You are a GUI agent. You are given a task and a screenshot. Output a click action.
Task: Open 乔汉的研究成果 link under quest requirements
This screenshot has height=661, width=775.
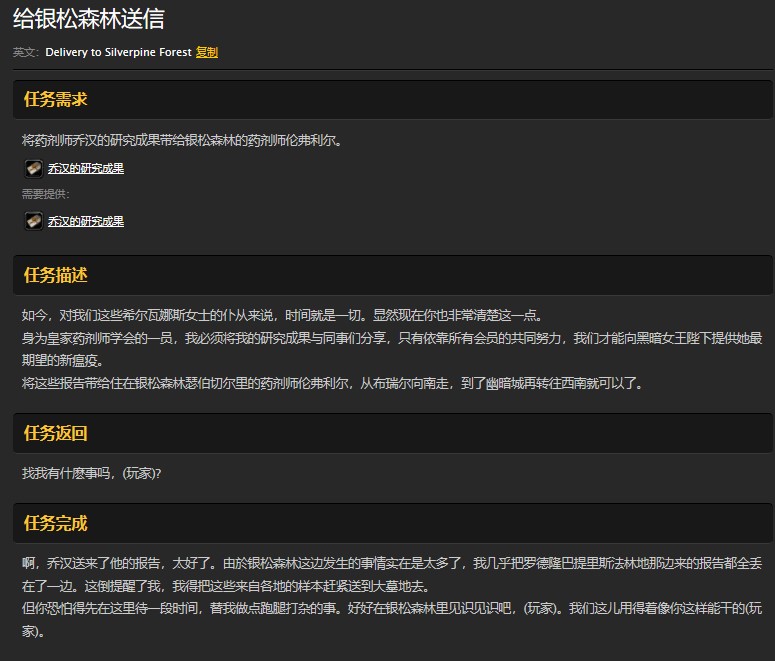[x=86, y=169]
